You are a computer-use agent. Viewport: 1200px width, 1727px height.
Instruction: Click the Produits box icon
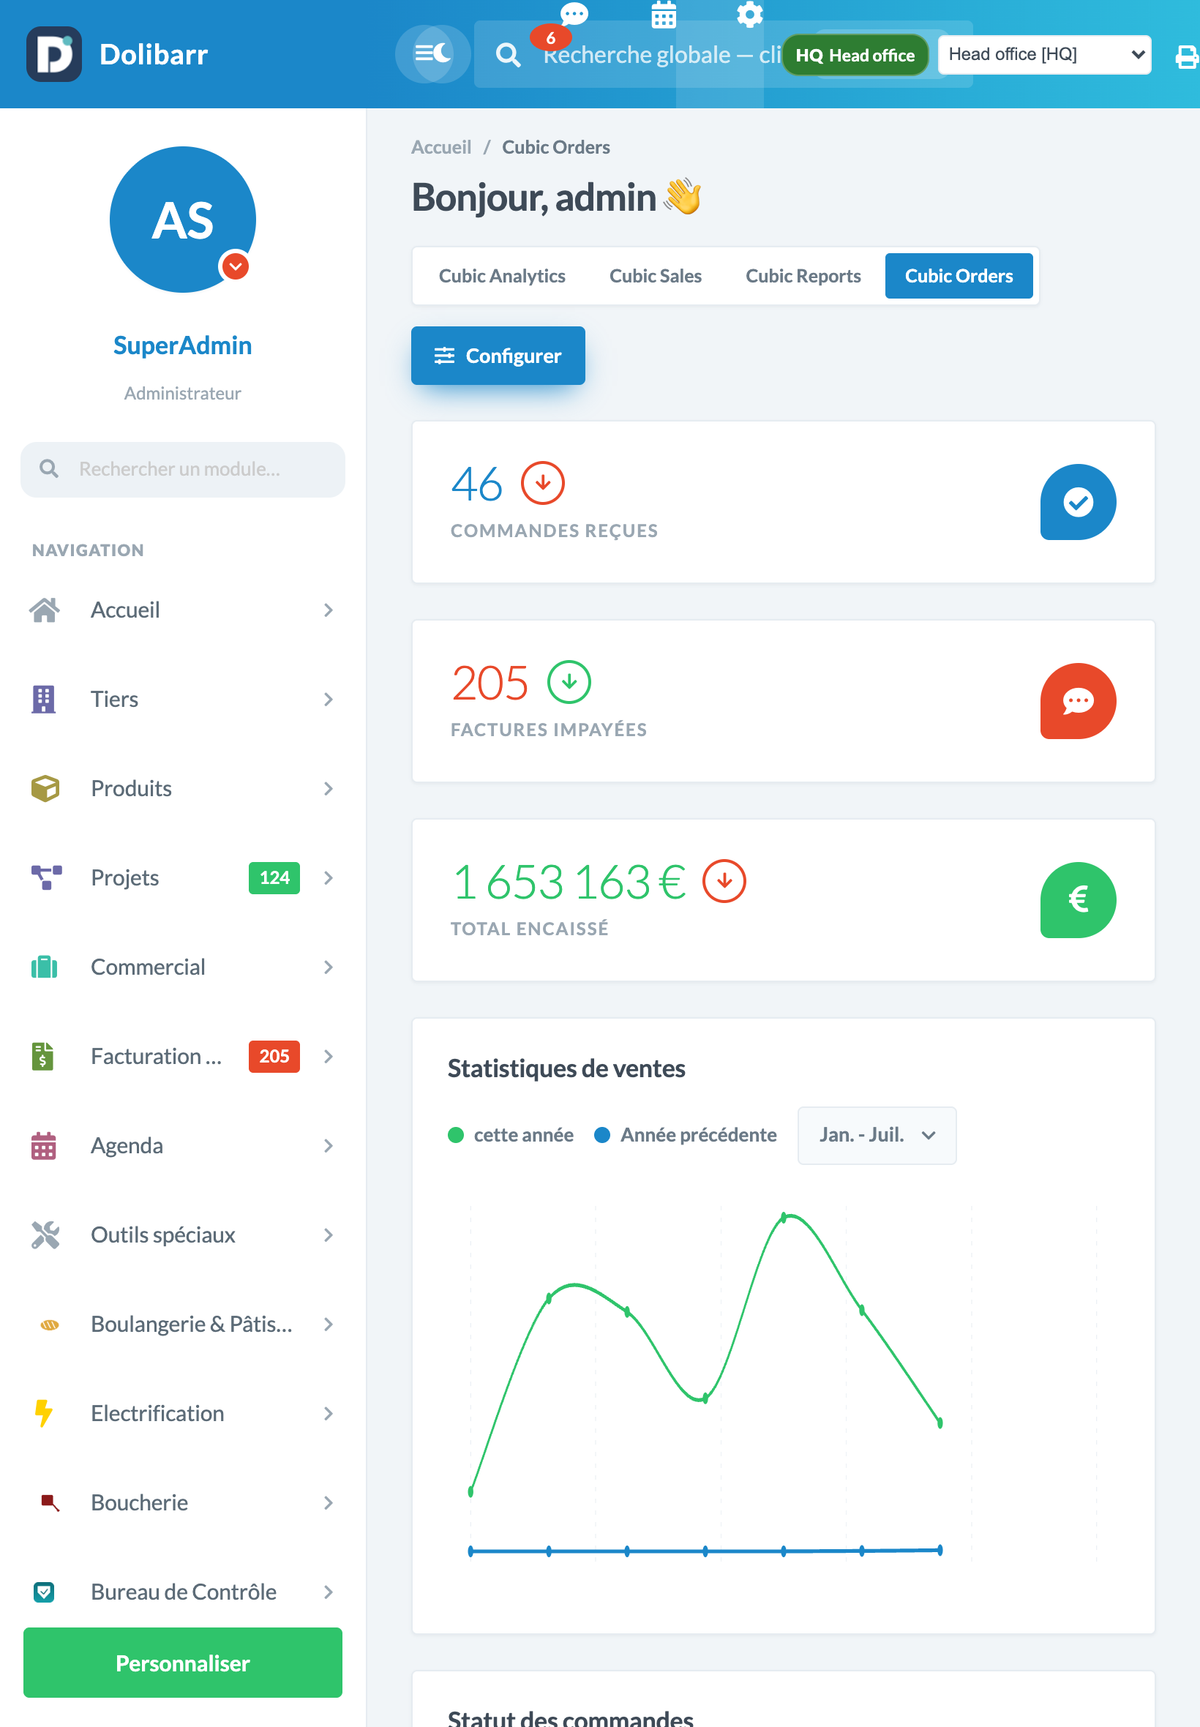point(45,788)
